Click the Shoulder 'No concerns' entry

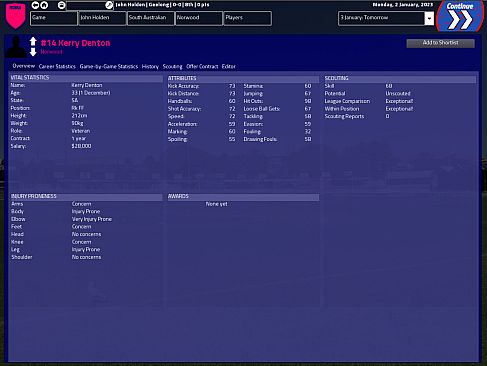(x=86, y=257)
